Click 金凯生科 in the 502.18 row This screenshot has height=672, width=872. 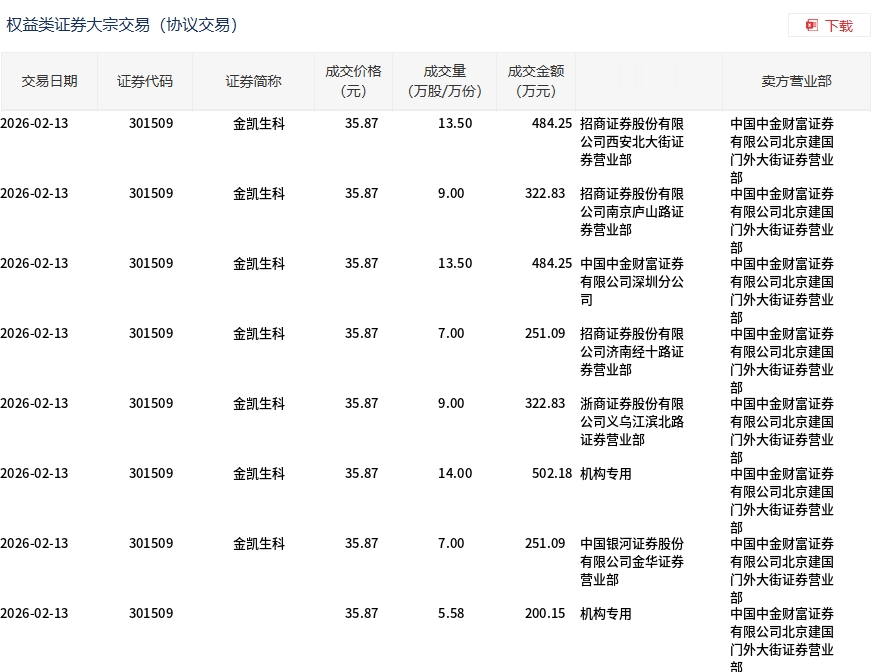click(x=259, y=473)
